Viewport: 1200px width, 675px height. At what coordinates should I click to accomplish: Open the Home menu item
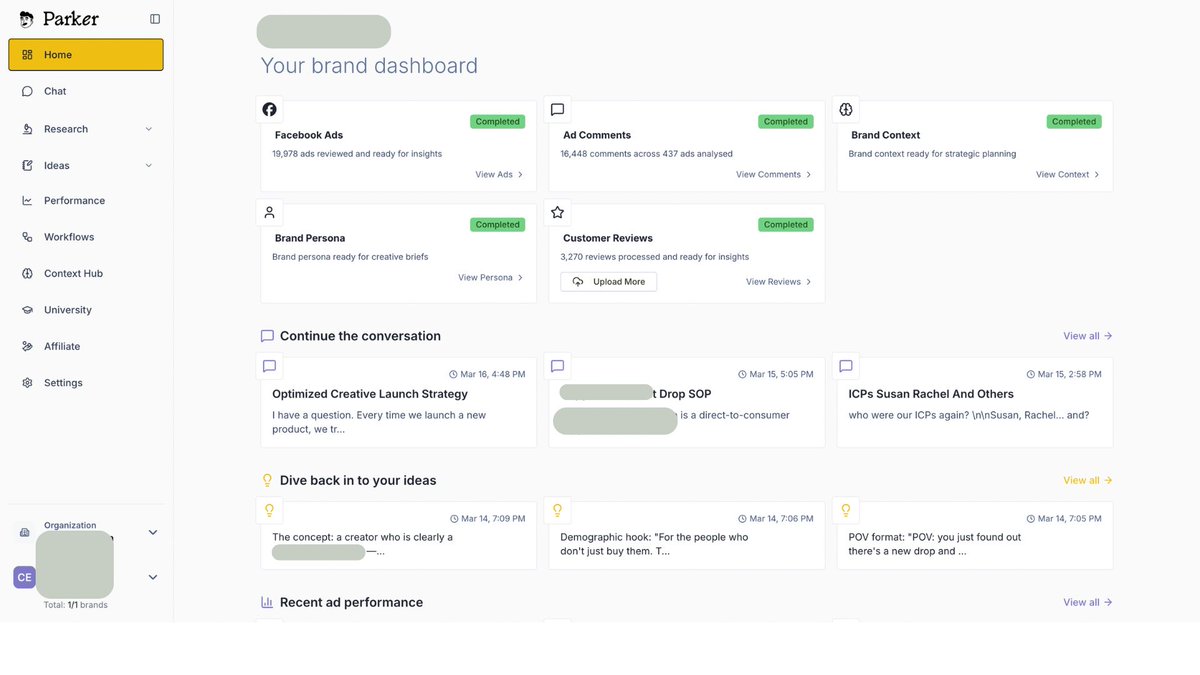tap(86, 55)
